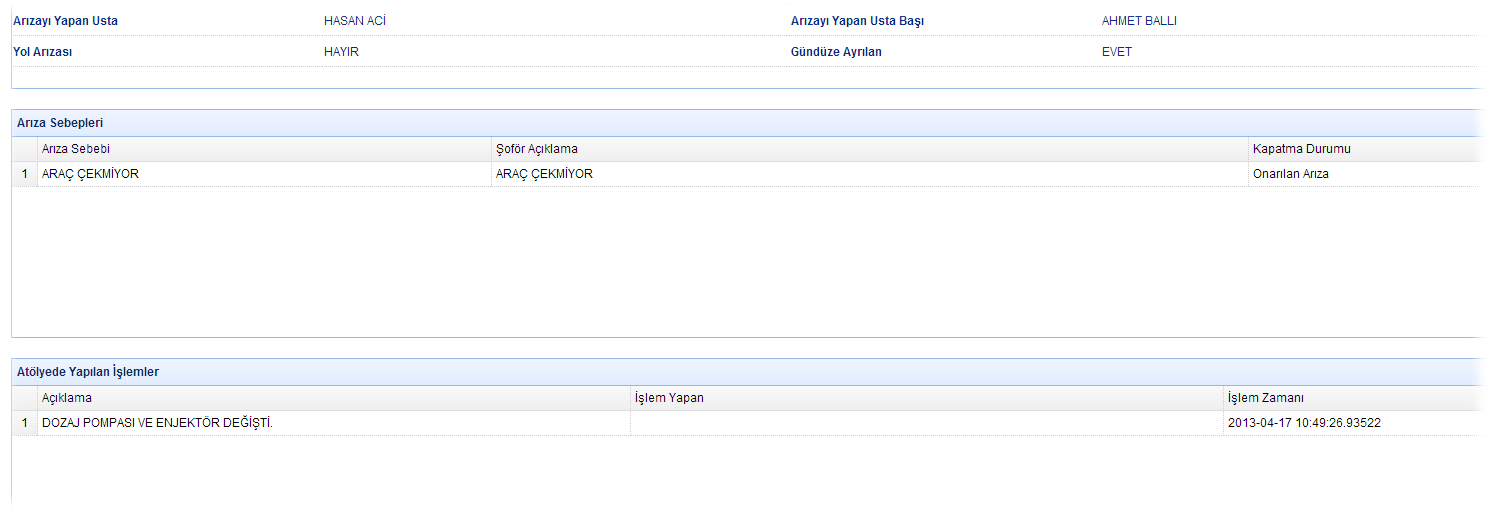Select the DOZAJ POMPASI VE ENJEKTÖR DEĞİŞTİ row
This screenshot has height=510, width=1488.
click(157, 423)
